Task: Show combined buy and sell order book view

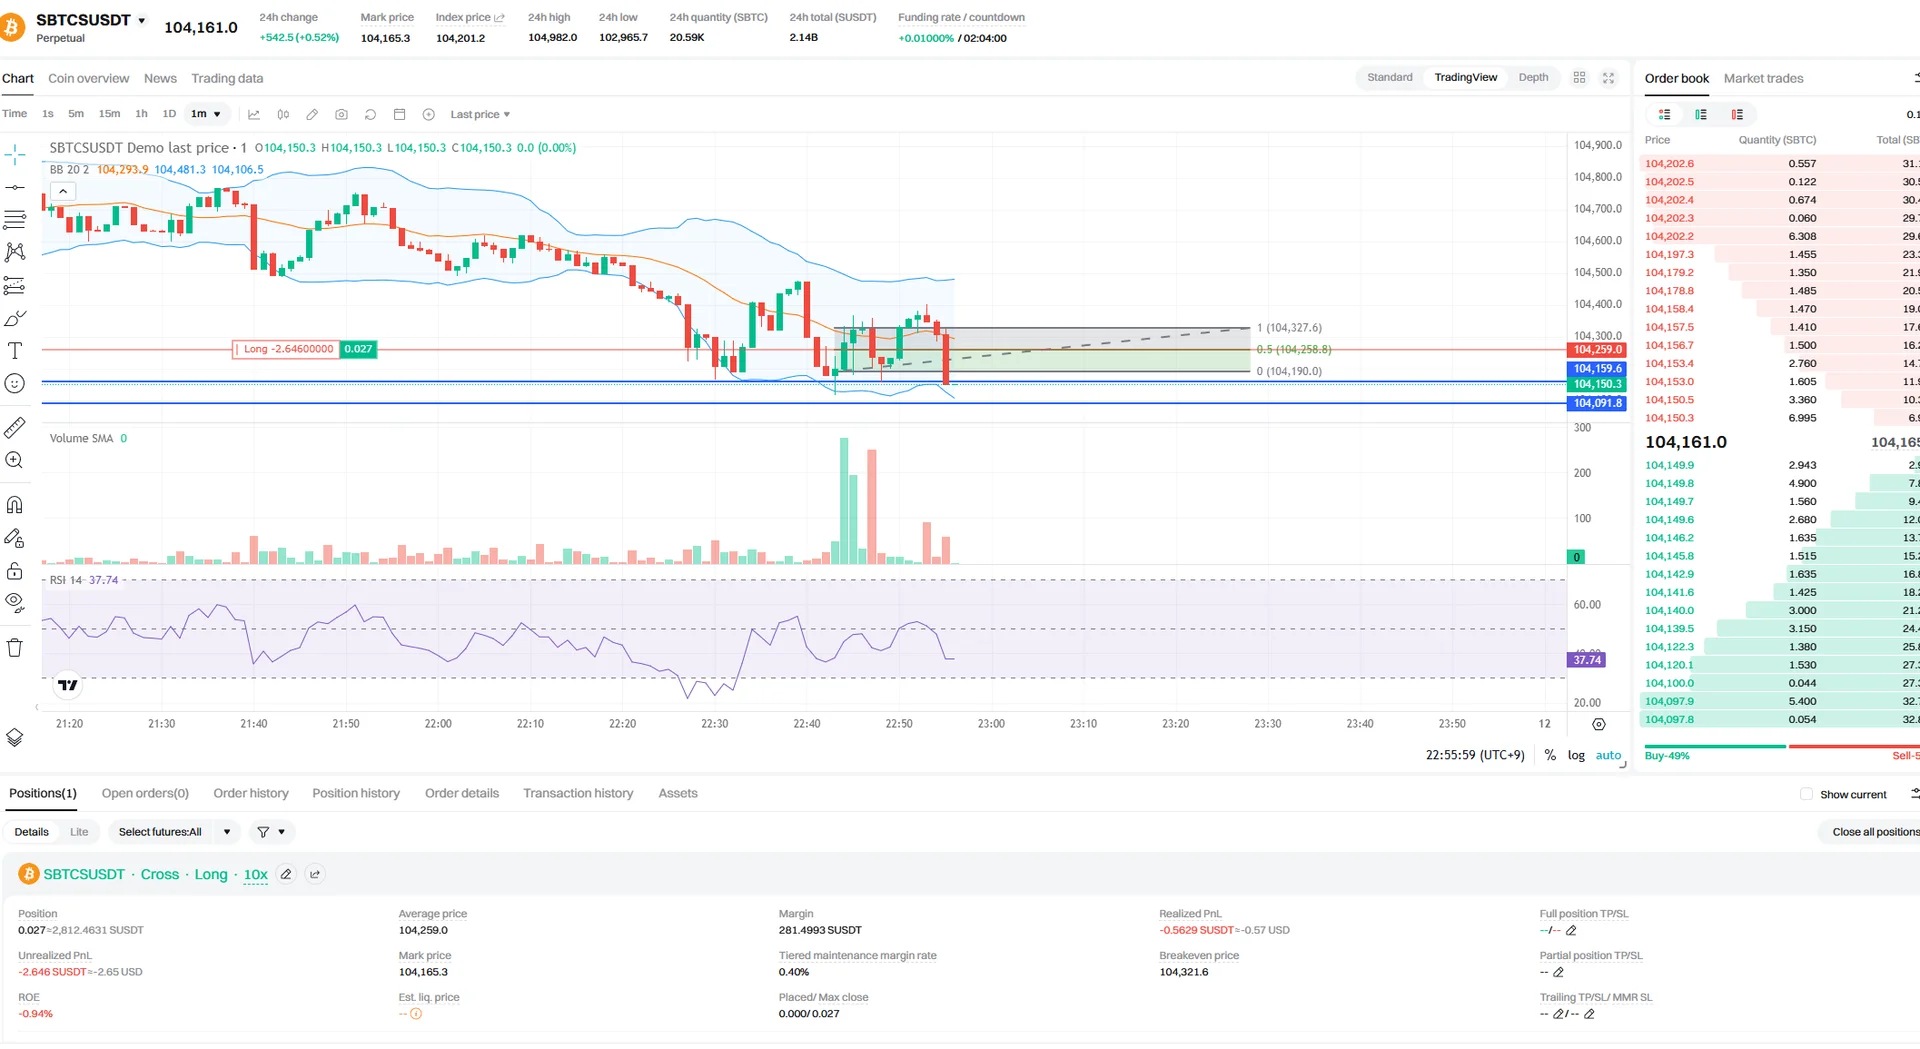Action: (1665, 114)
